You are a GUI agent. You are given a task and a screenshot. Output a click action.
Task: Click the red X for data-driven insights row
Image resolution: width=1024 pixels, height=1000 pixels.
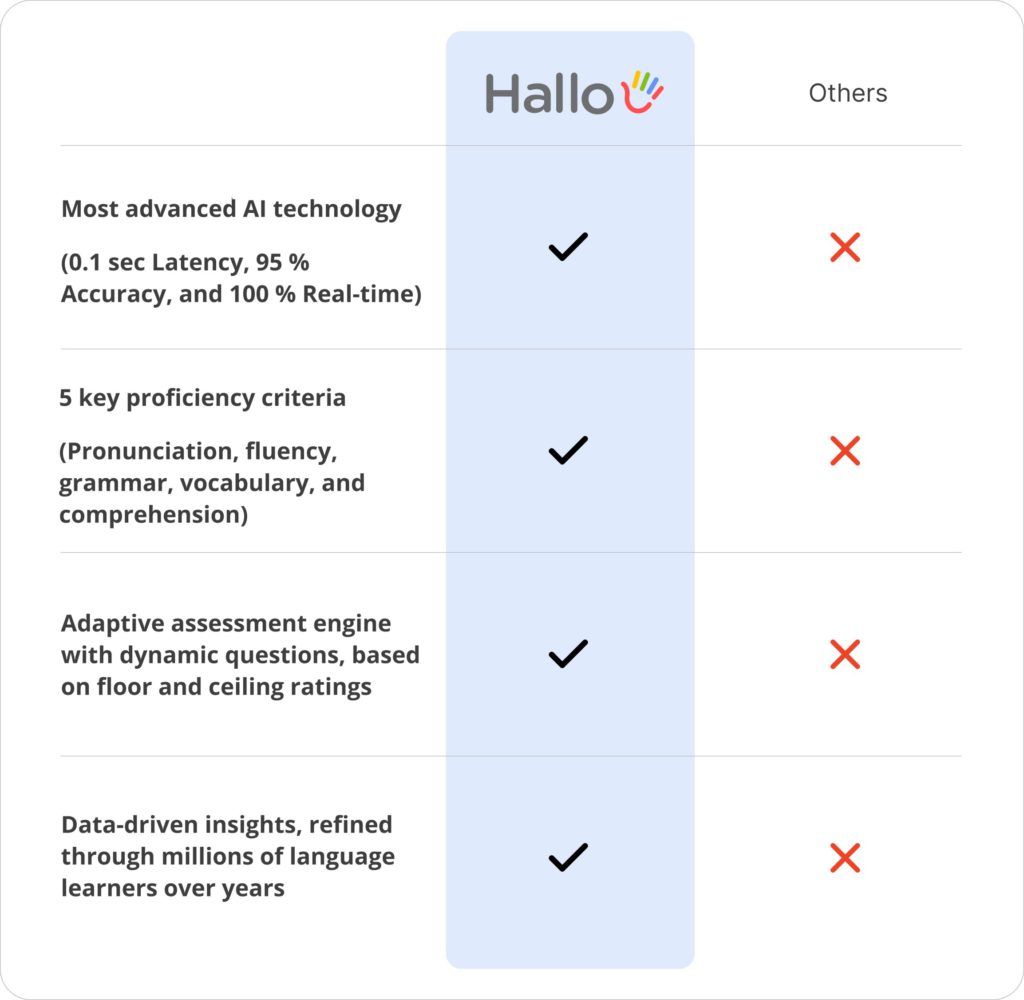pos(845,858)
